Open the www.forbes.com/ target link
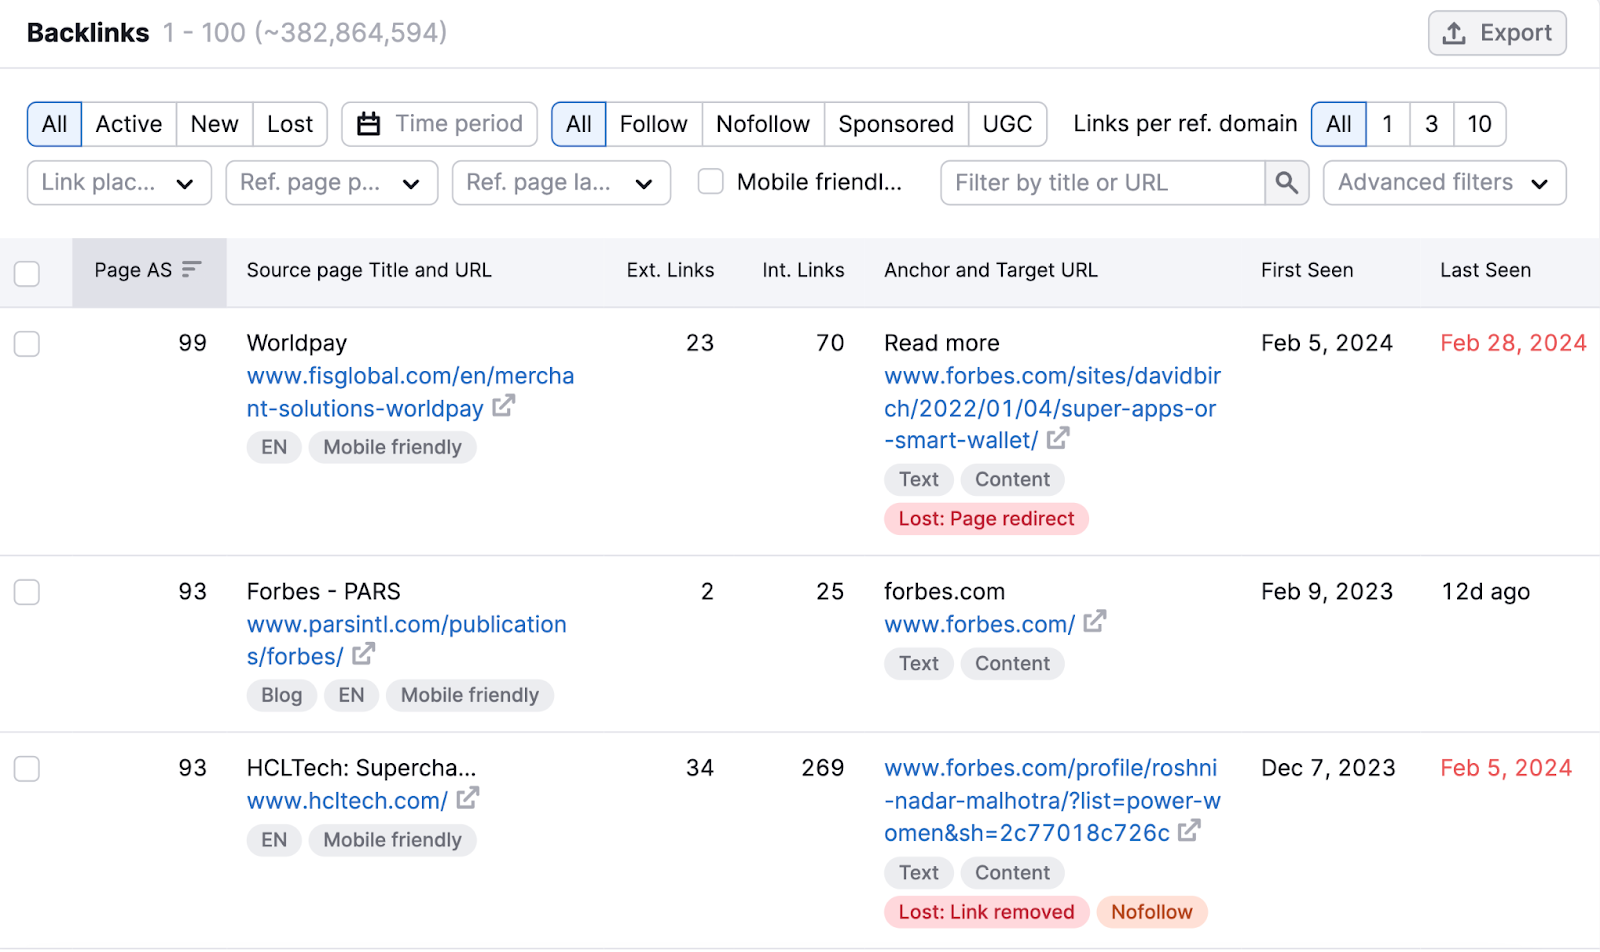The width and height of the screenshot is (1600, 952). coord(979,624)
